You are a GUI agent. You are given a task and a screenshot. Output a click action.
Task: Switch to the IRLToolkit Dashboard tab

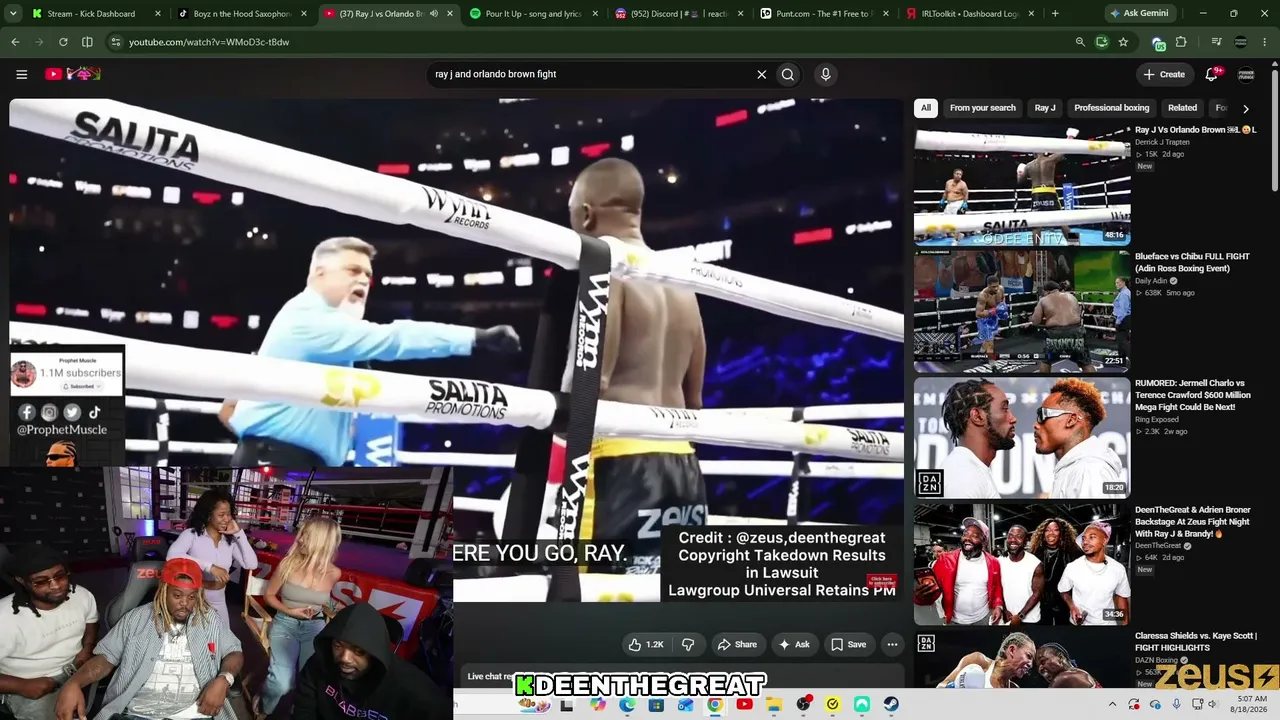(971, 14)
